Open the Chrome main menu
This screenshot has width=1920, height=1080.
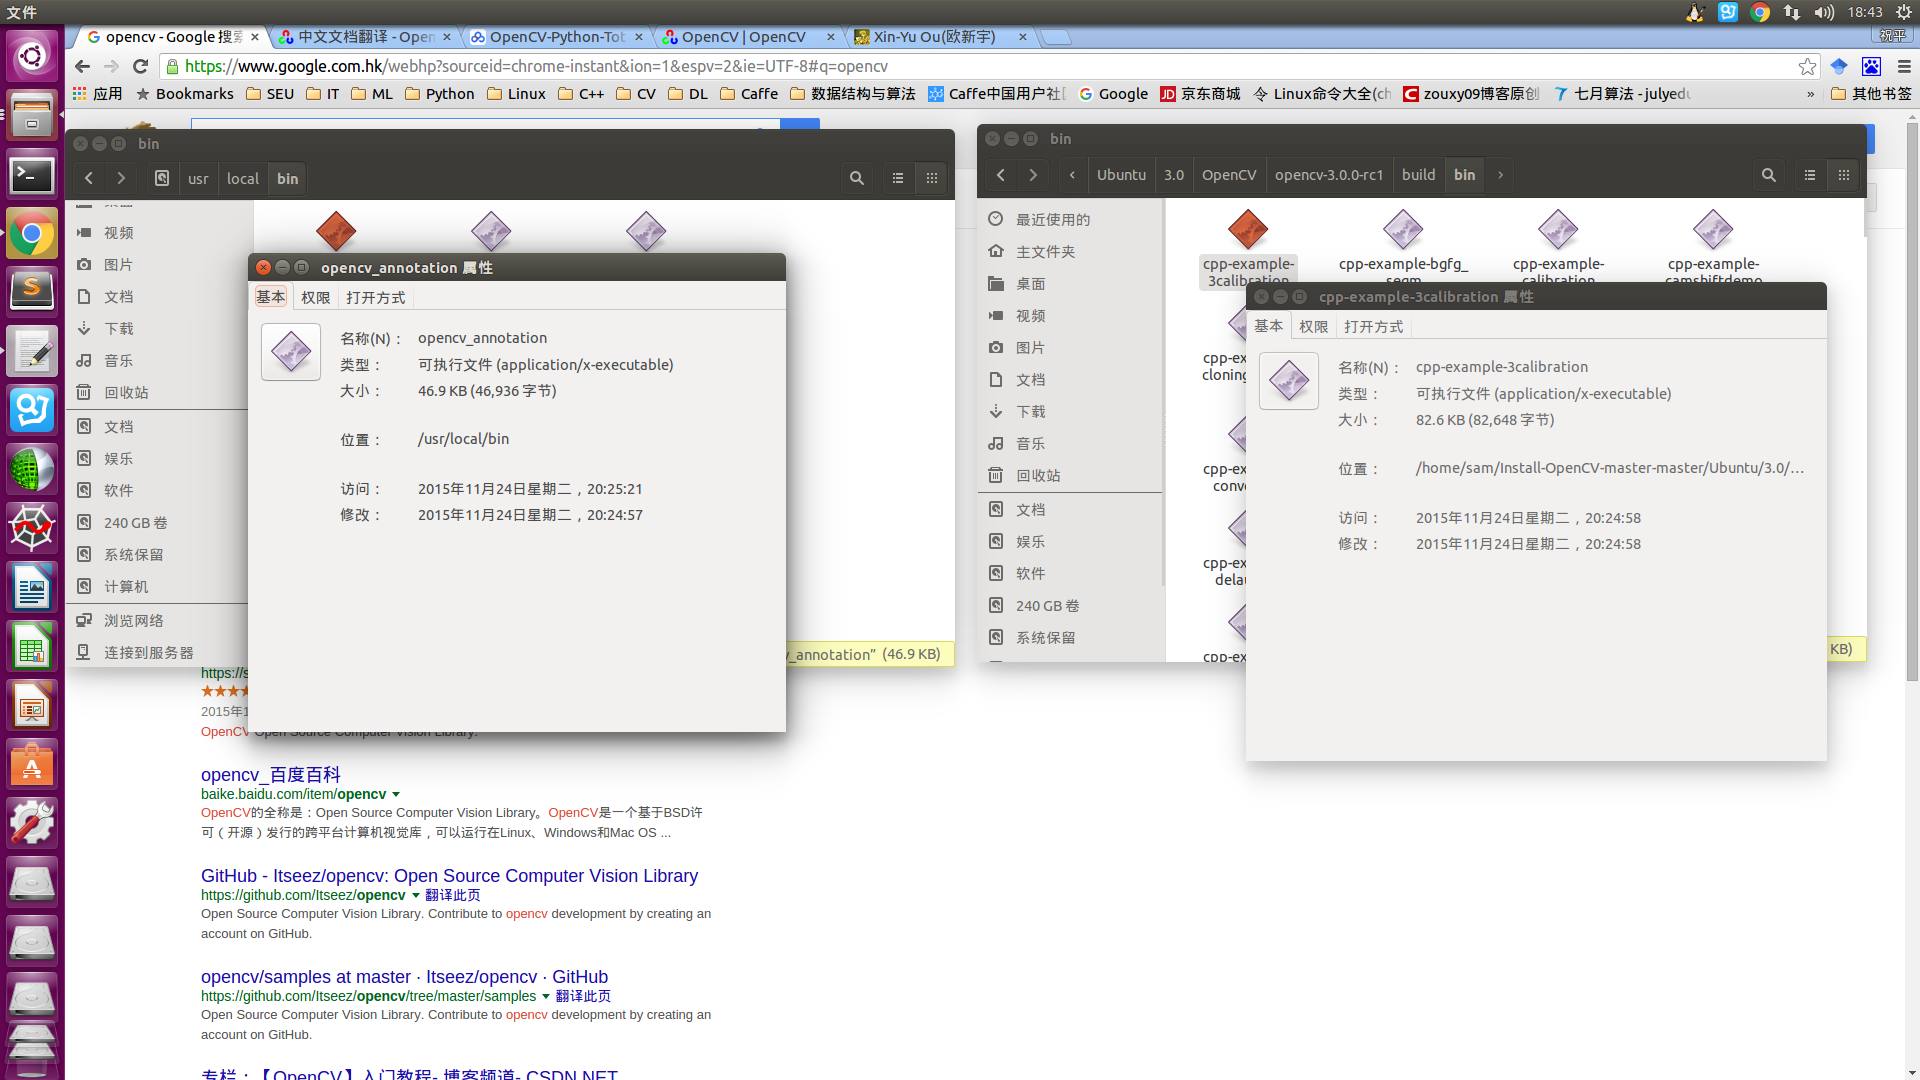point(1904,66)
